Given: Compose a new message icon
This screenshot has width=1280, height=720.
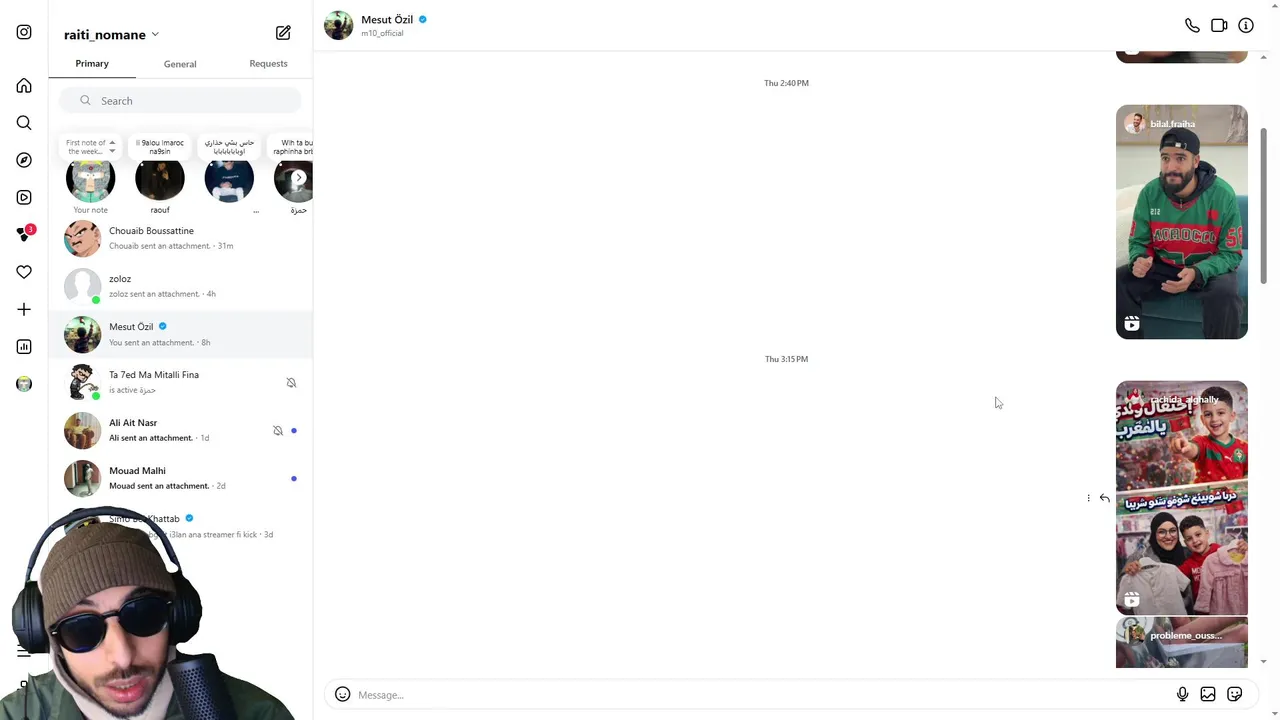Looking at the screenshot, I should (283, 33).
